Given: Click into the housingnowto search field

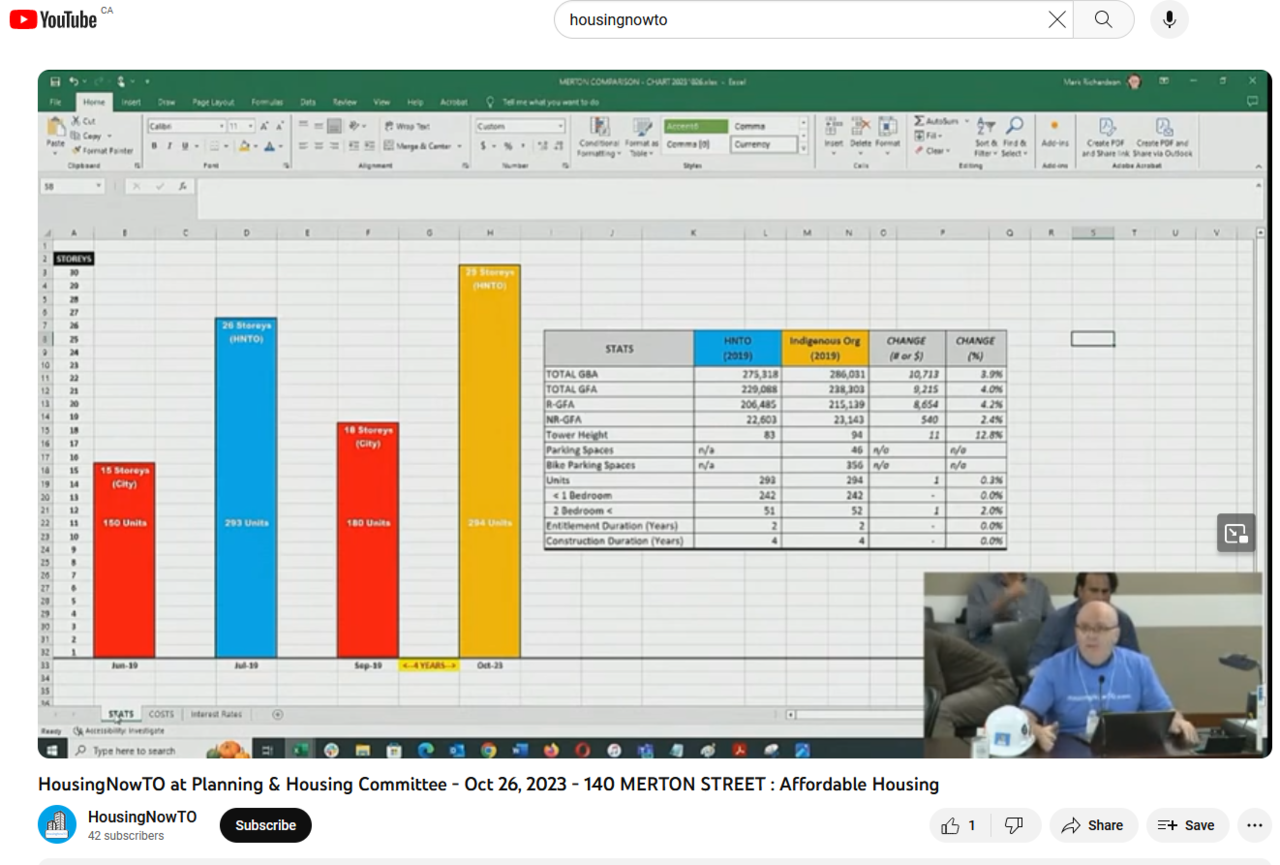Looking at the screenshot, I should click(800, 20).
